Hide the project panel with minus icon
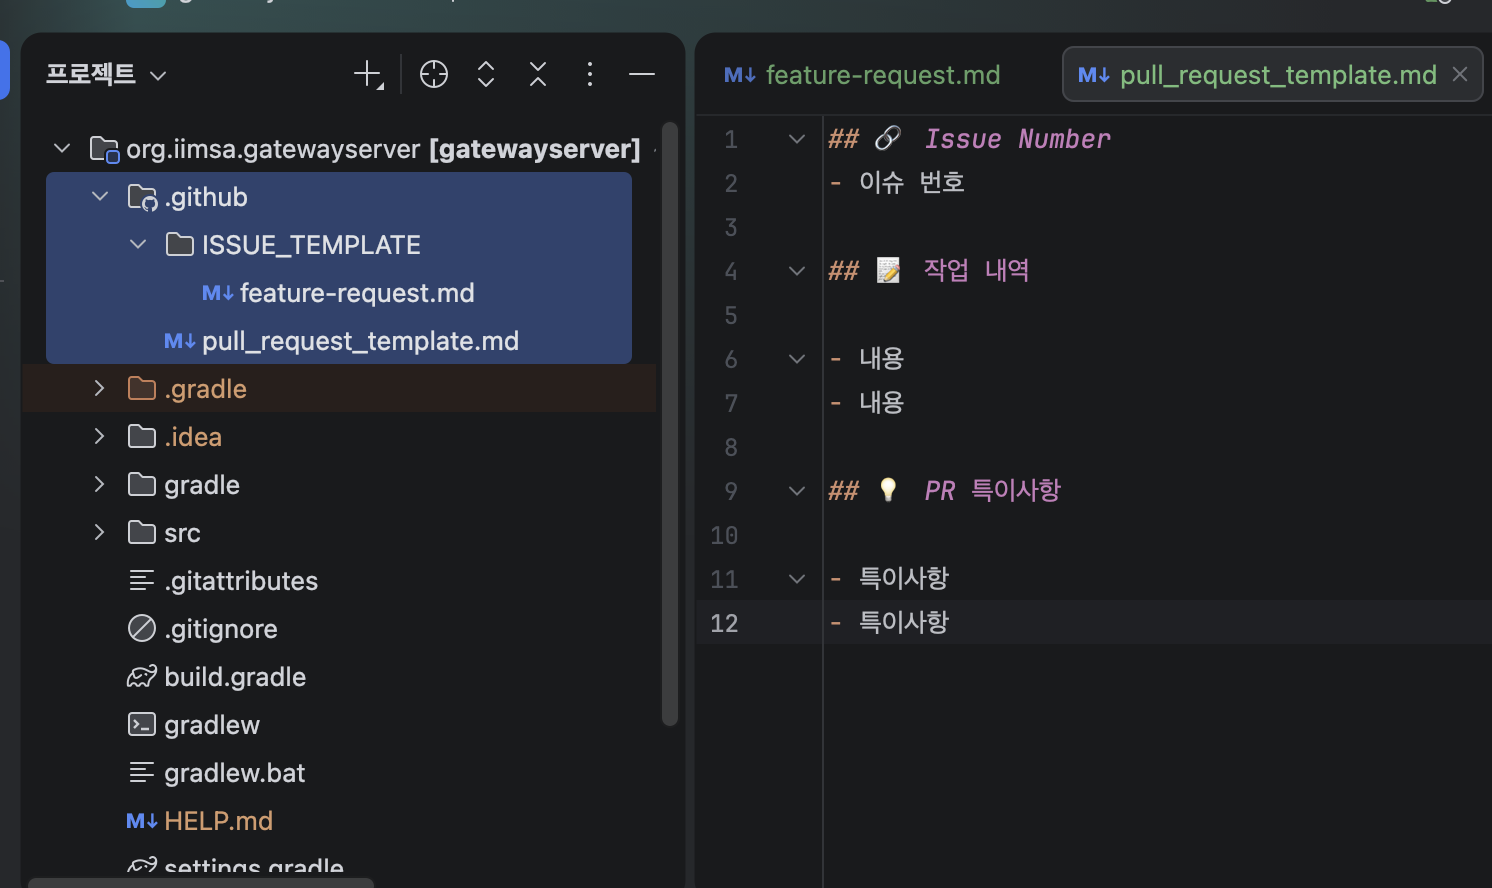This screenshot has width=1492, height=888. tap(642, 75)
